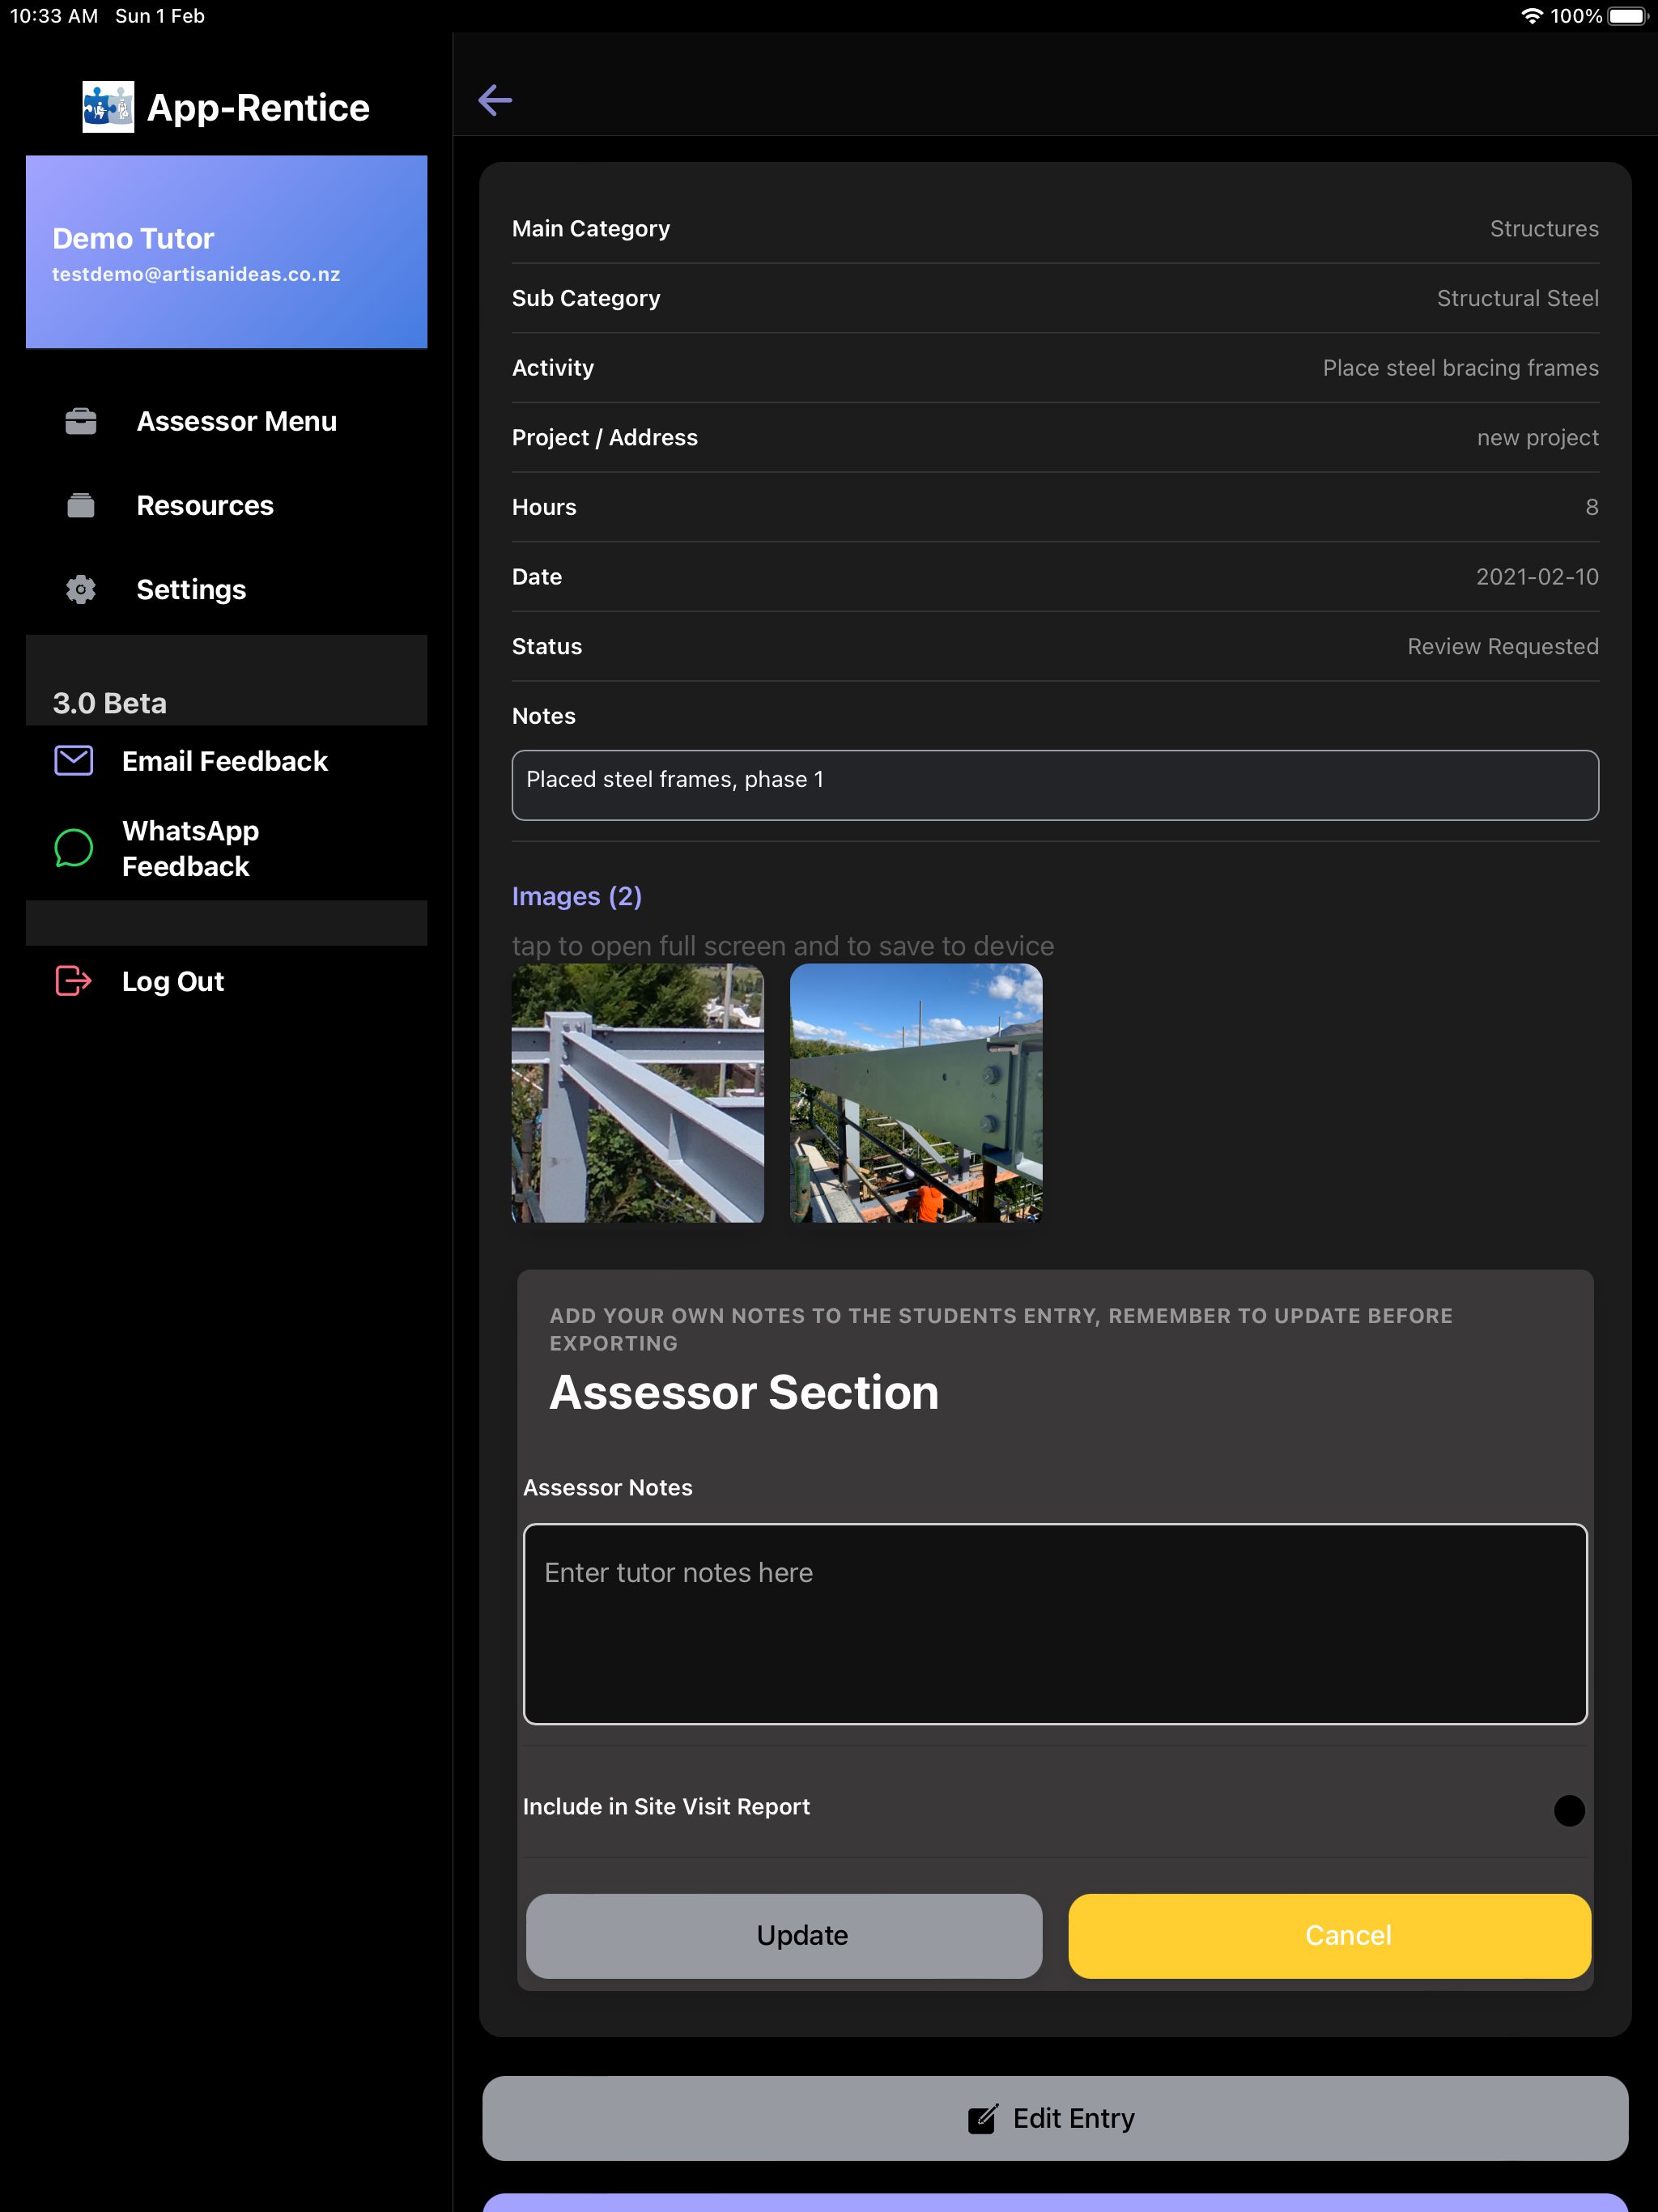Click the Update button

click(x=784, y=1936)
